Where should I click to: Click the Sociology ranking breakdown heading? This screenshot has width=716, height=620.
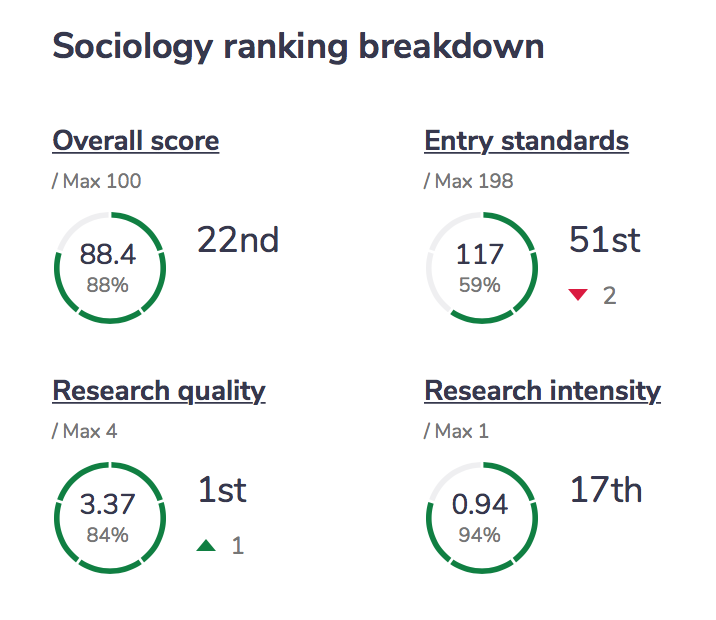point(298,47)
